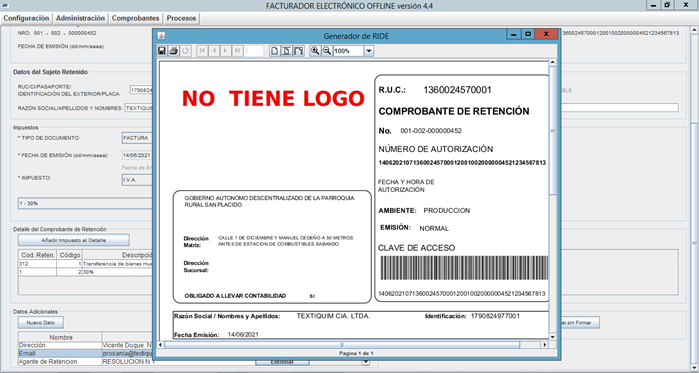The width and height of the screenshot is (699, 373).
Task: Click the Print icon in RIDE viewer
Action: click(173, 51)
